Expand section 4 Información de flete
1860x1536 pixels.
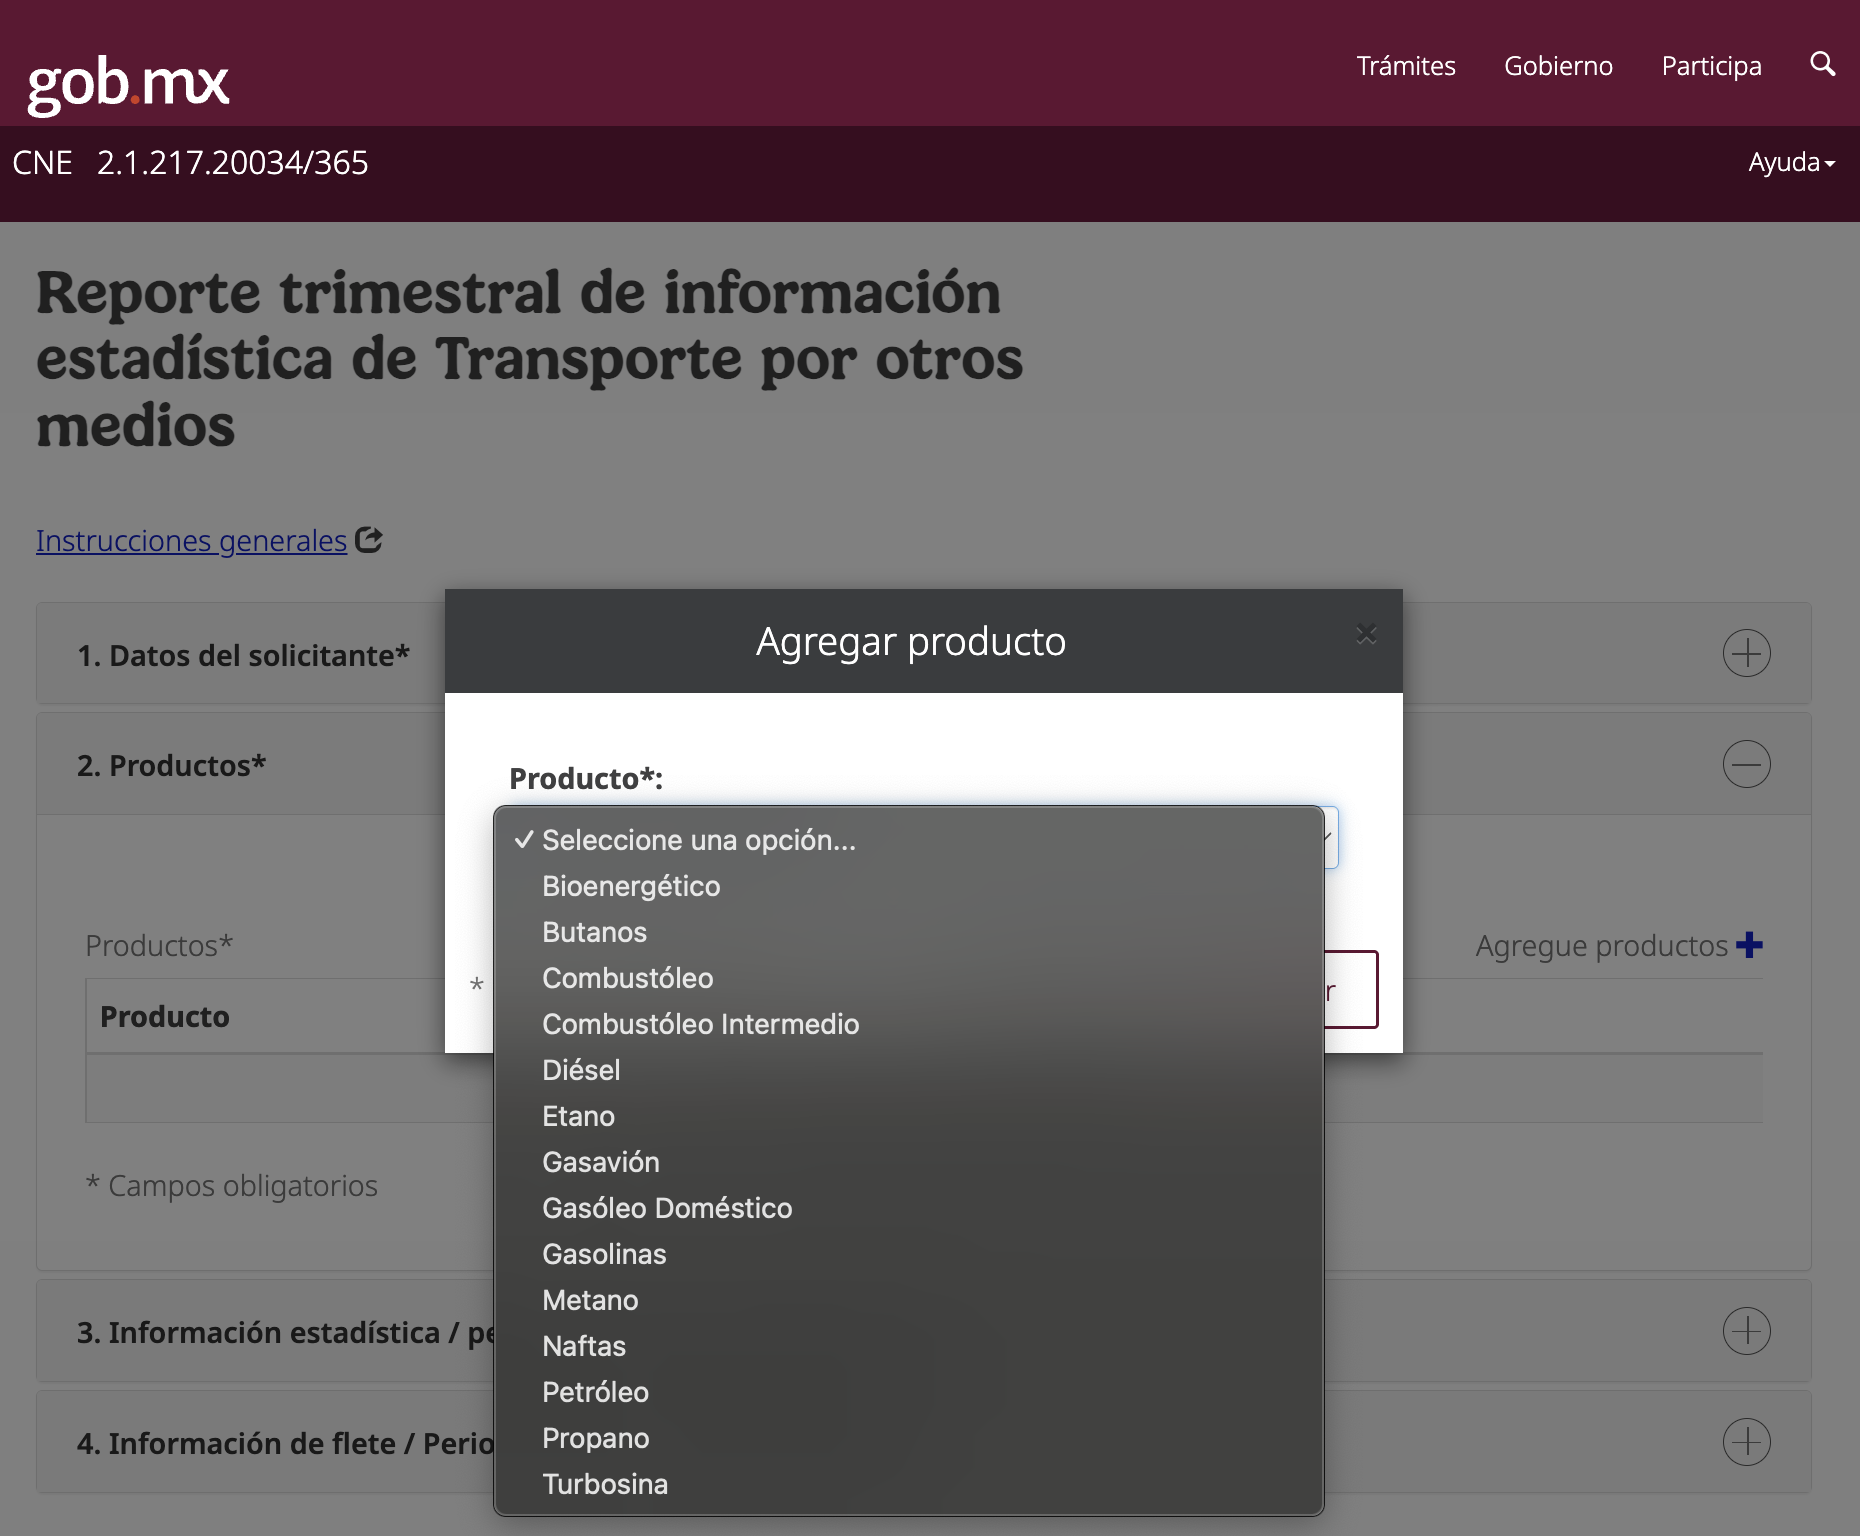pos(1747,1442)
